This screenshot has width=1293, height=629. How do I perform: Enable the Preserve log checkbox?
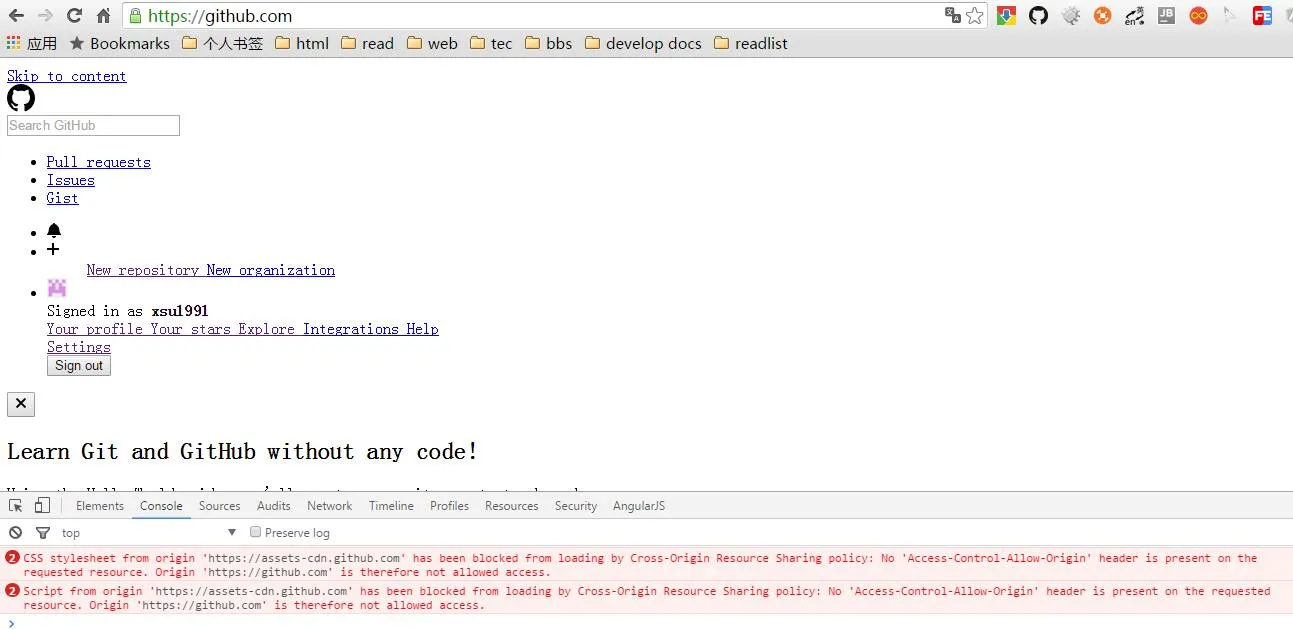(256, 532)
